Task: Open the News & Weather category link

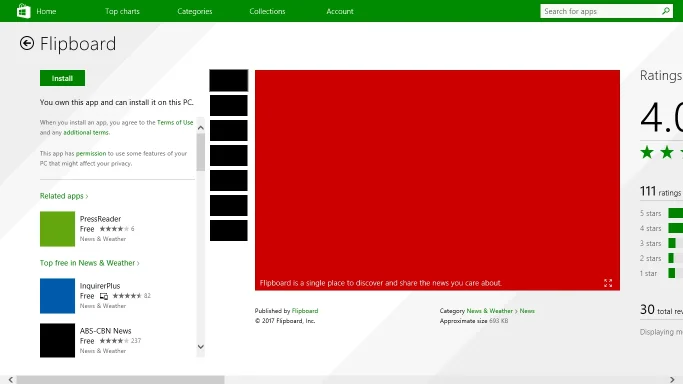Action: (490, 311)
